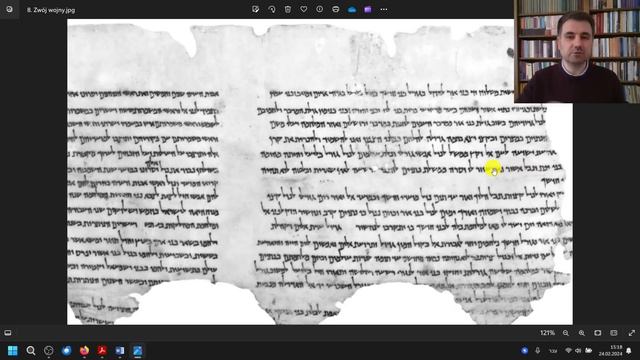
Task: Open the clock showing 24.02.2024
Action: [610, 351]
